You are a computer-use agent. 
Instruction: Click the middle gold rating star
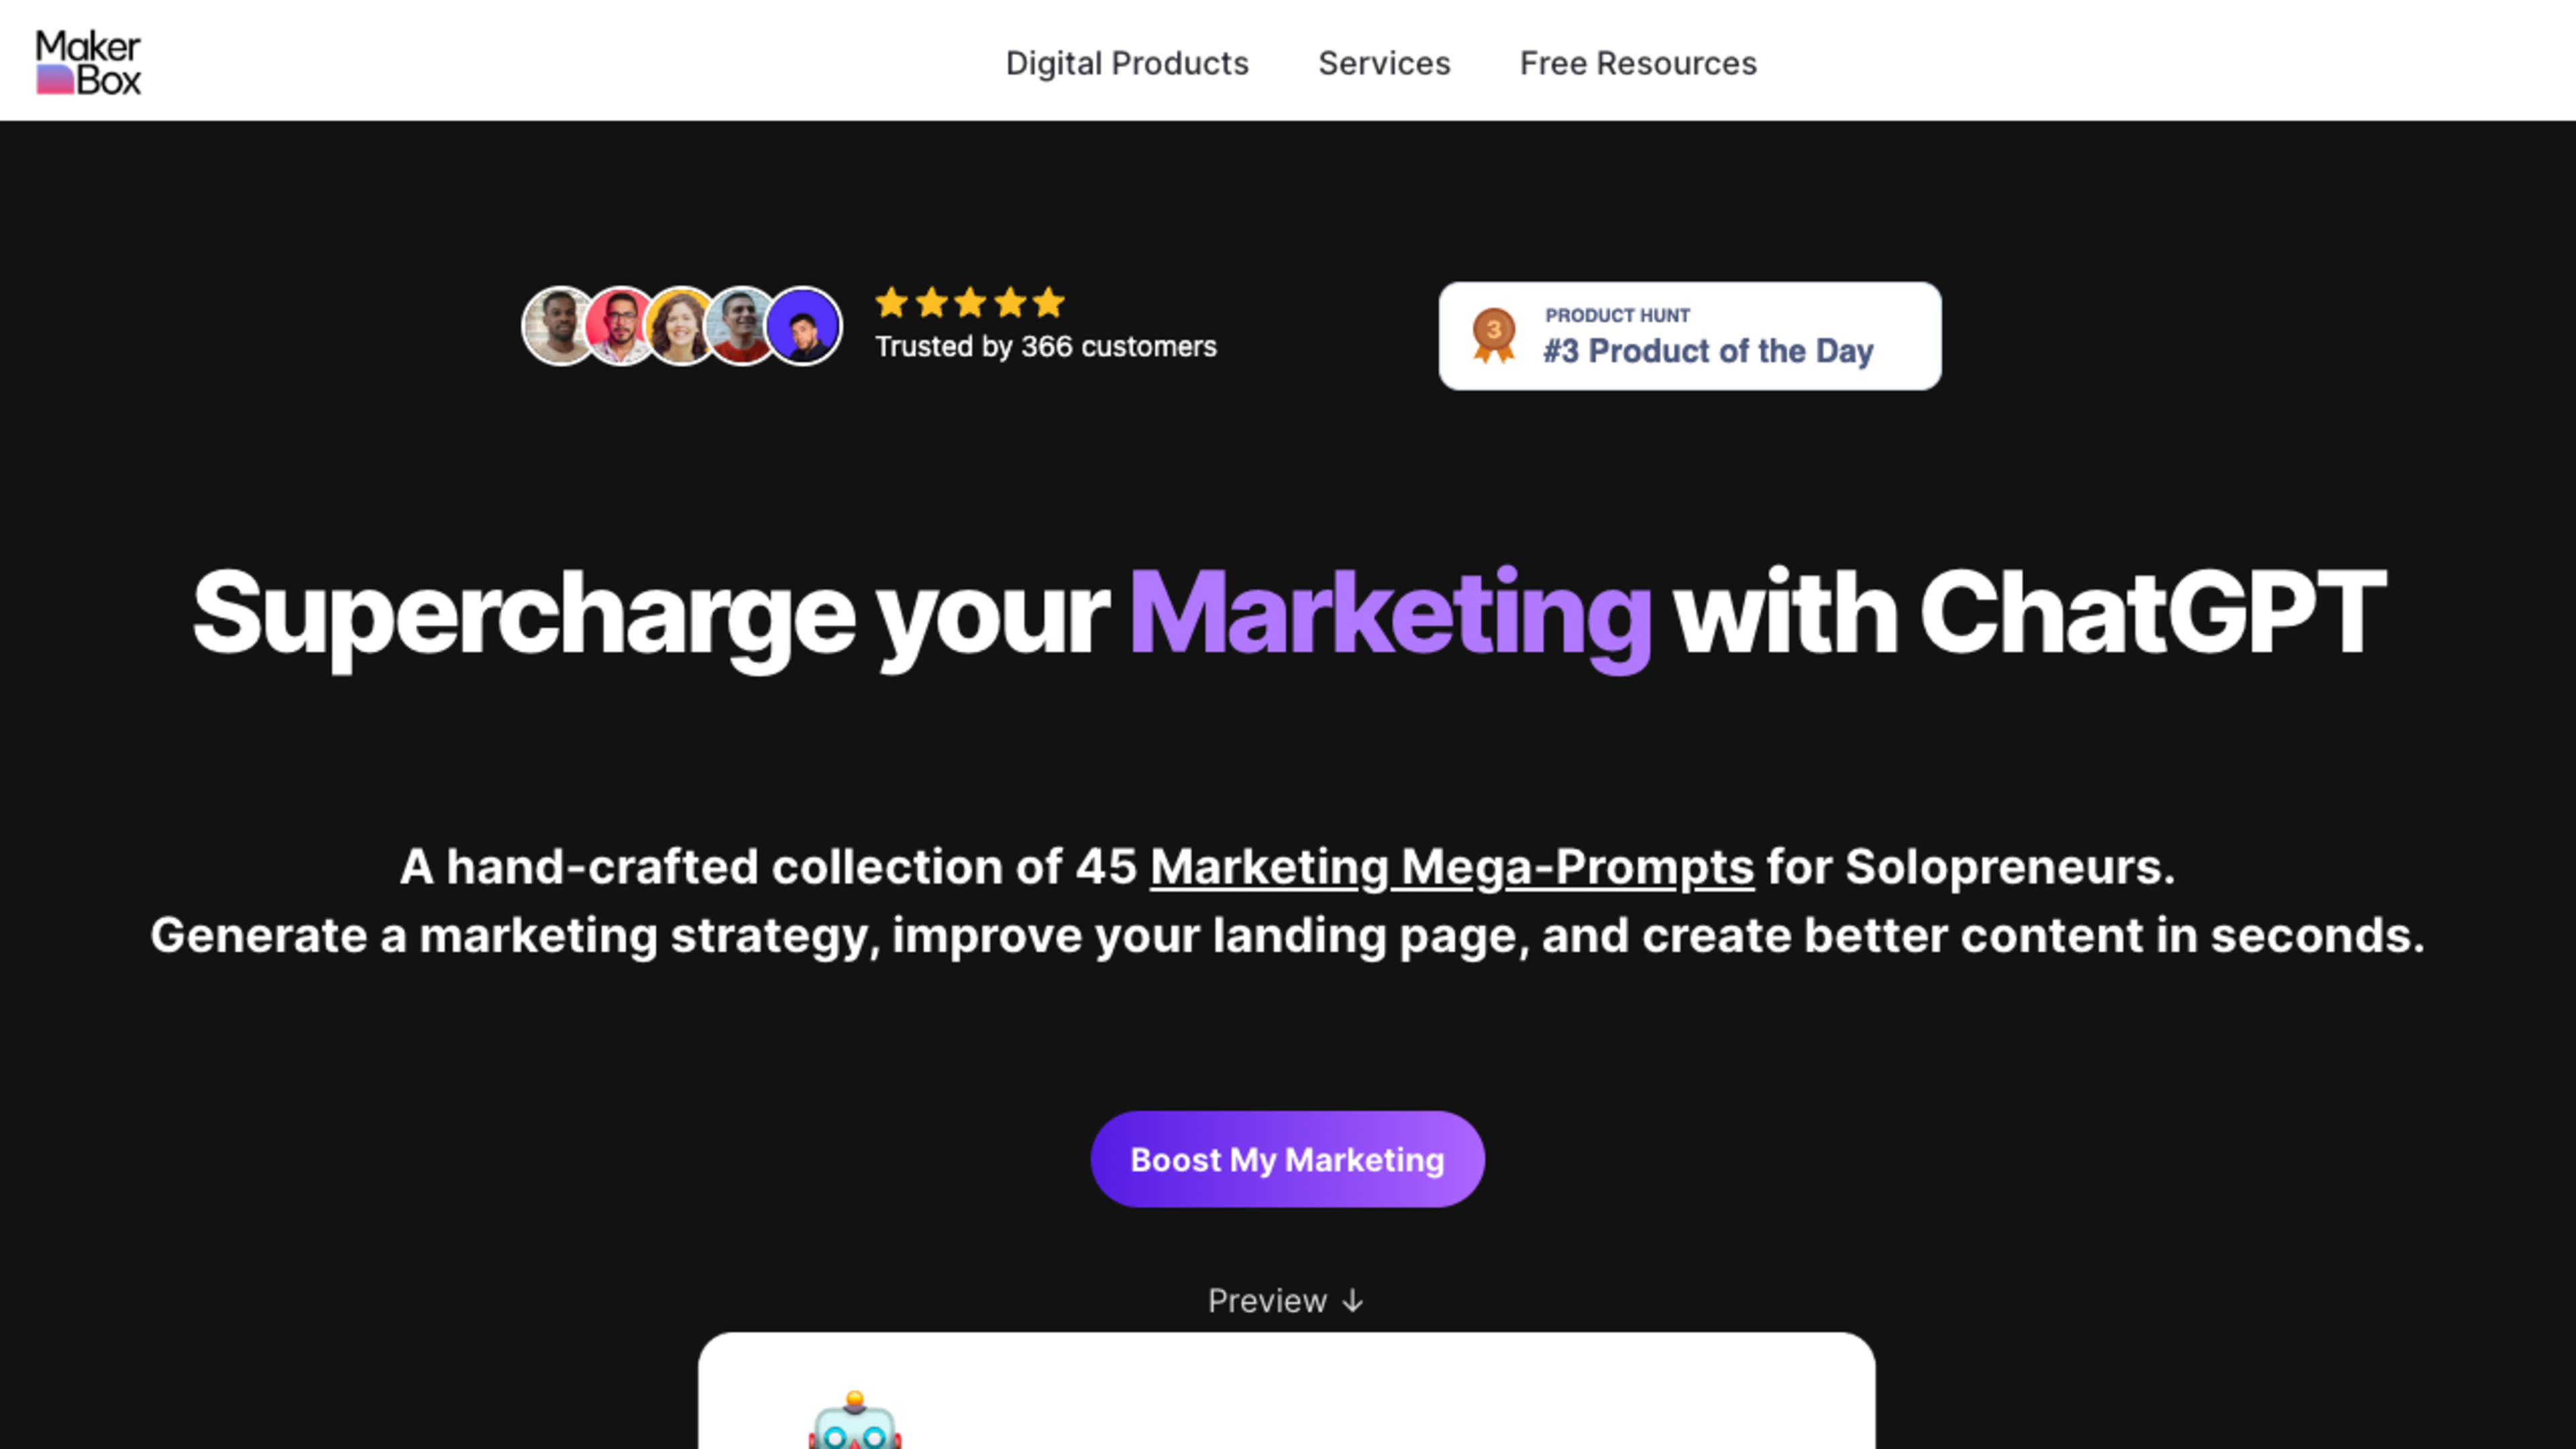coord(970,302)
